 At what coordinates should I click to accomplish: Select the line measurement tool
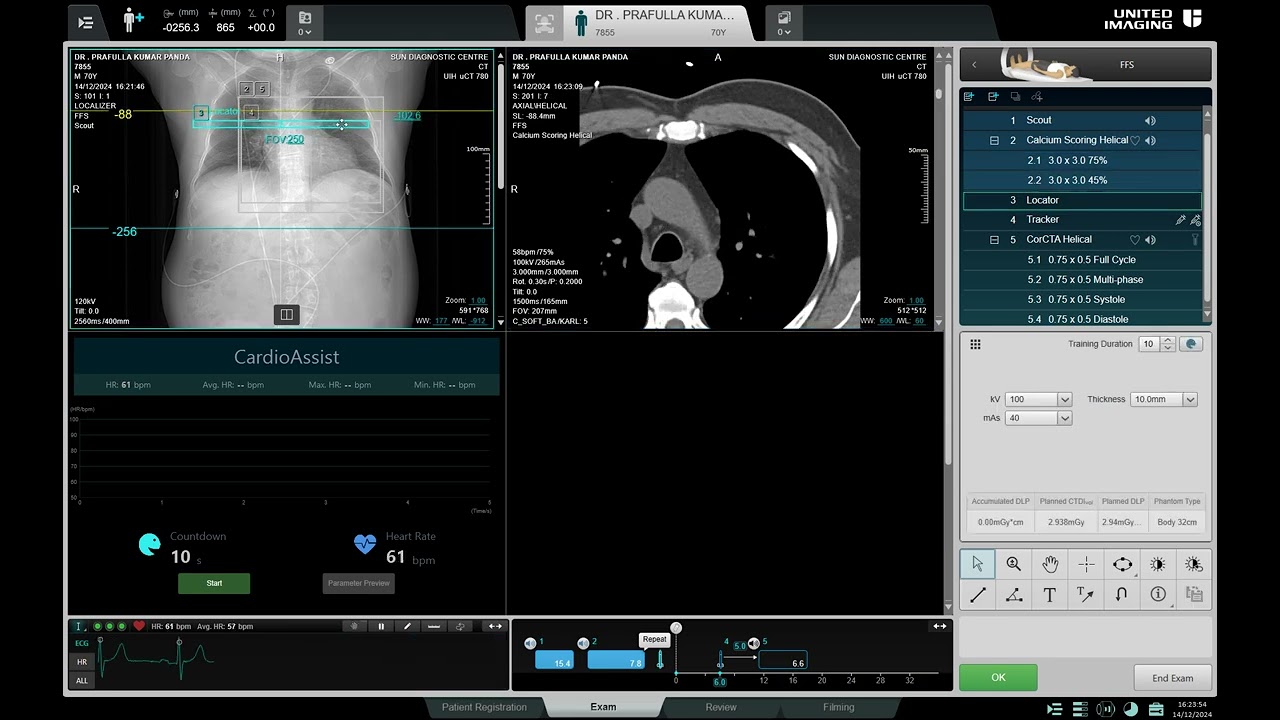(977, 594)
